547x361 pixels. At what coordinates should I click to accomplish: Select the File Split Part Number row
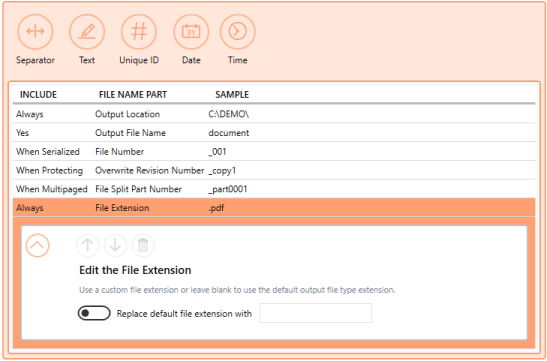click(x=274, y=189)
